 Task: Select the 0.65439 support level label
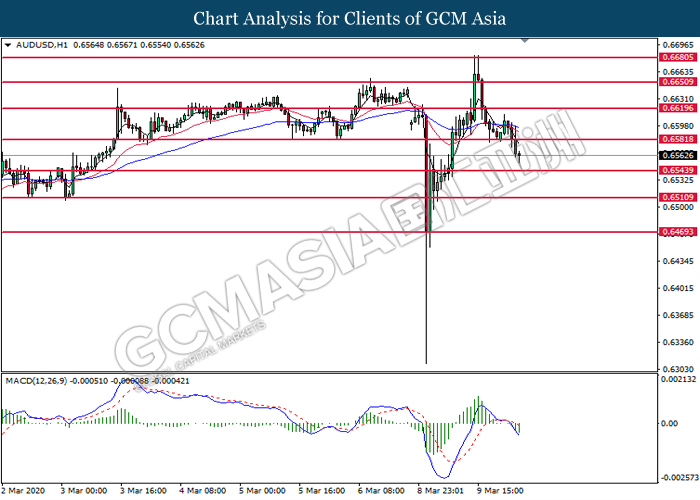point(678,170)
